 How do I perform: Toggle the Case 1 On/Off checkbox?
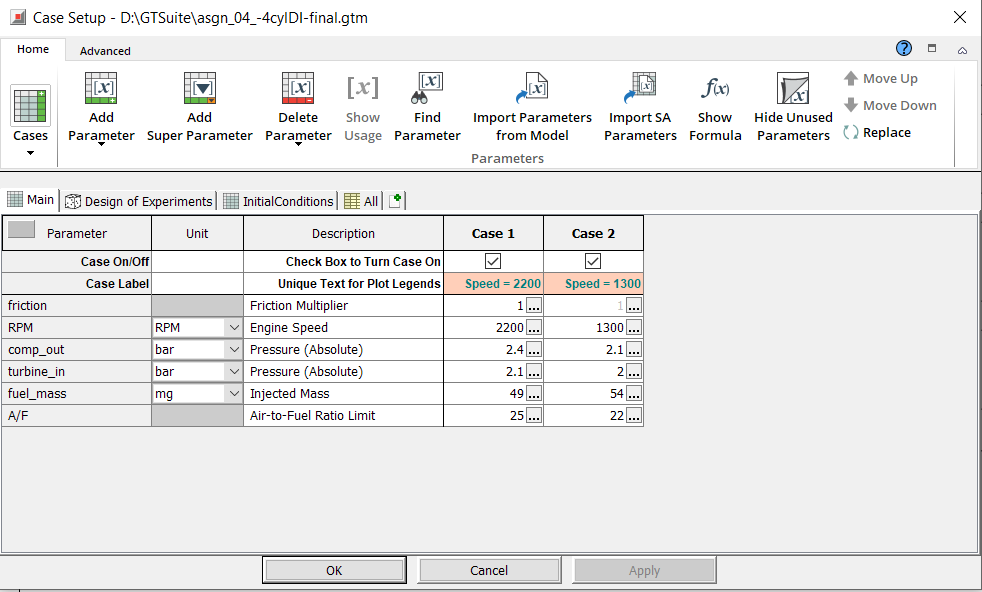(x=493, y=261)
